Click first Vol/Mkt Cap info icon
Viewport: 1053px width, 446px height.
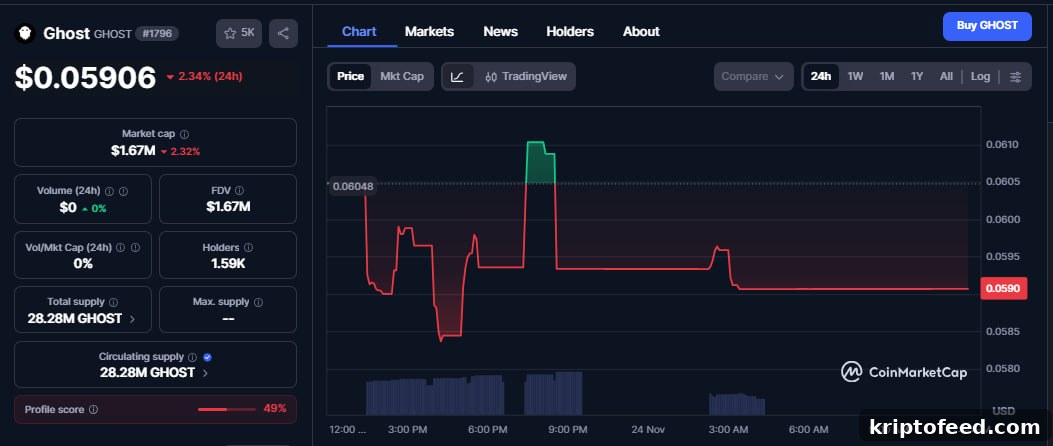point(121,248)
